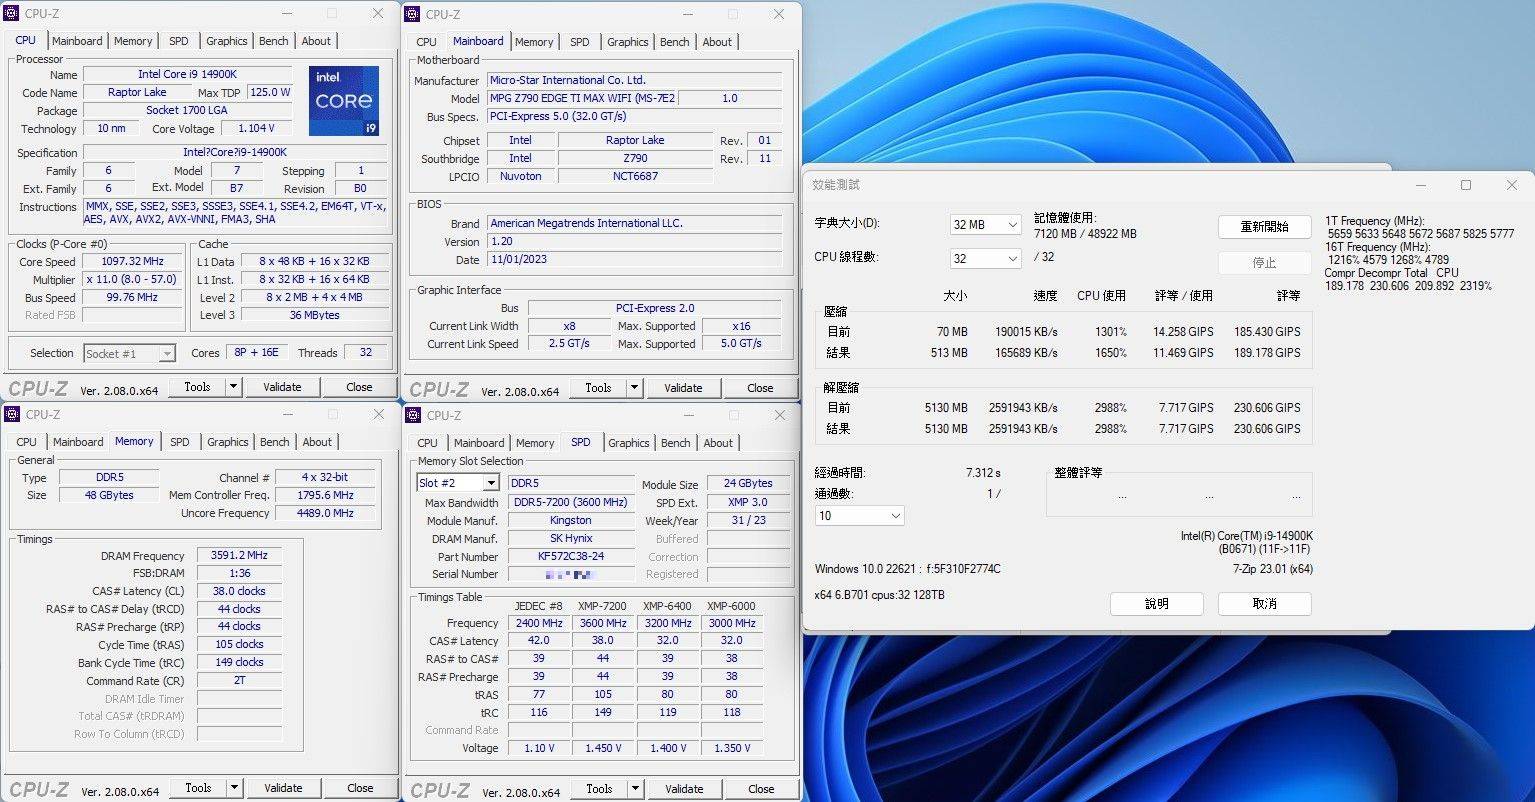Viewport: 1535px width, 802px height.
Task: Click the part number KF572C38-24
Action: (571, 557)
